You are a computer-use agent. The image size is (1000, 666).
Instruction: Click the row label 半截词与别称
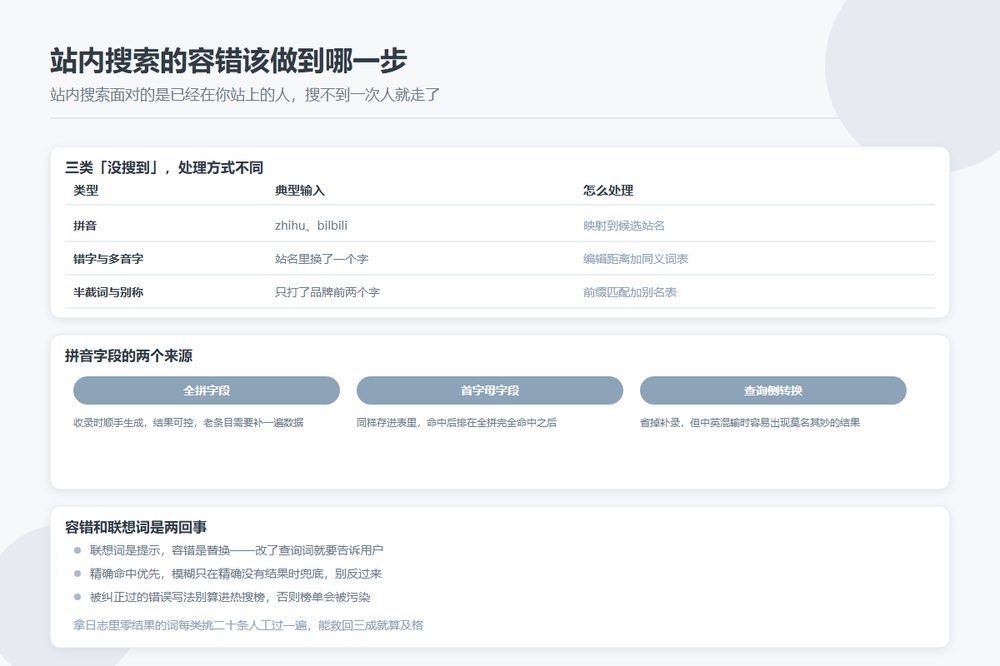point(108,292)
